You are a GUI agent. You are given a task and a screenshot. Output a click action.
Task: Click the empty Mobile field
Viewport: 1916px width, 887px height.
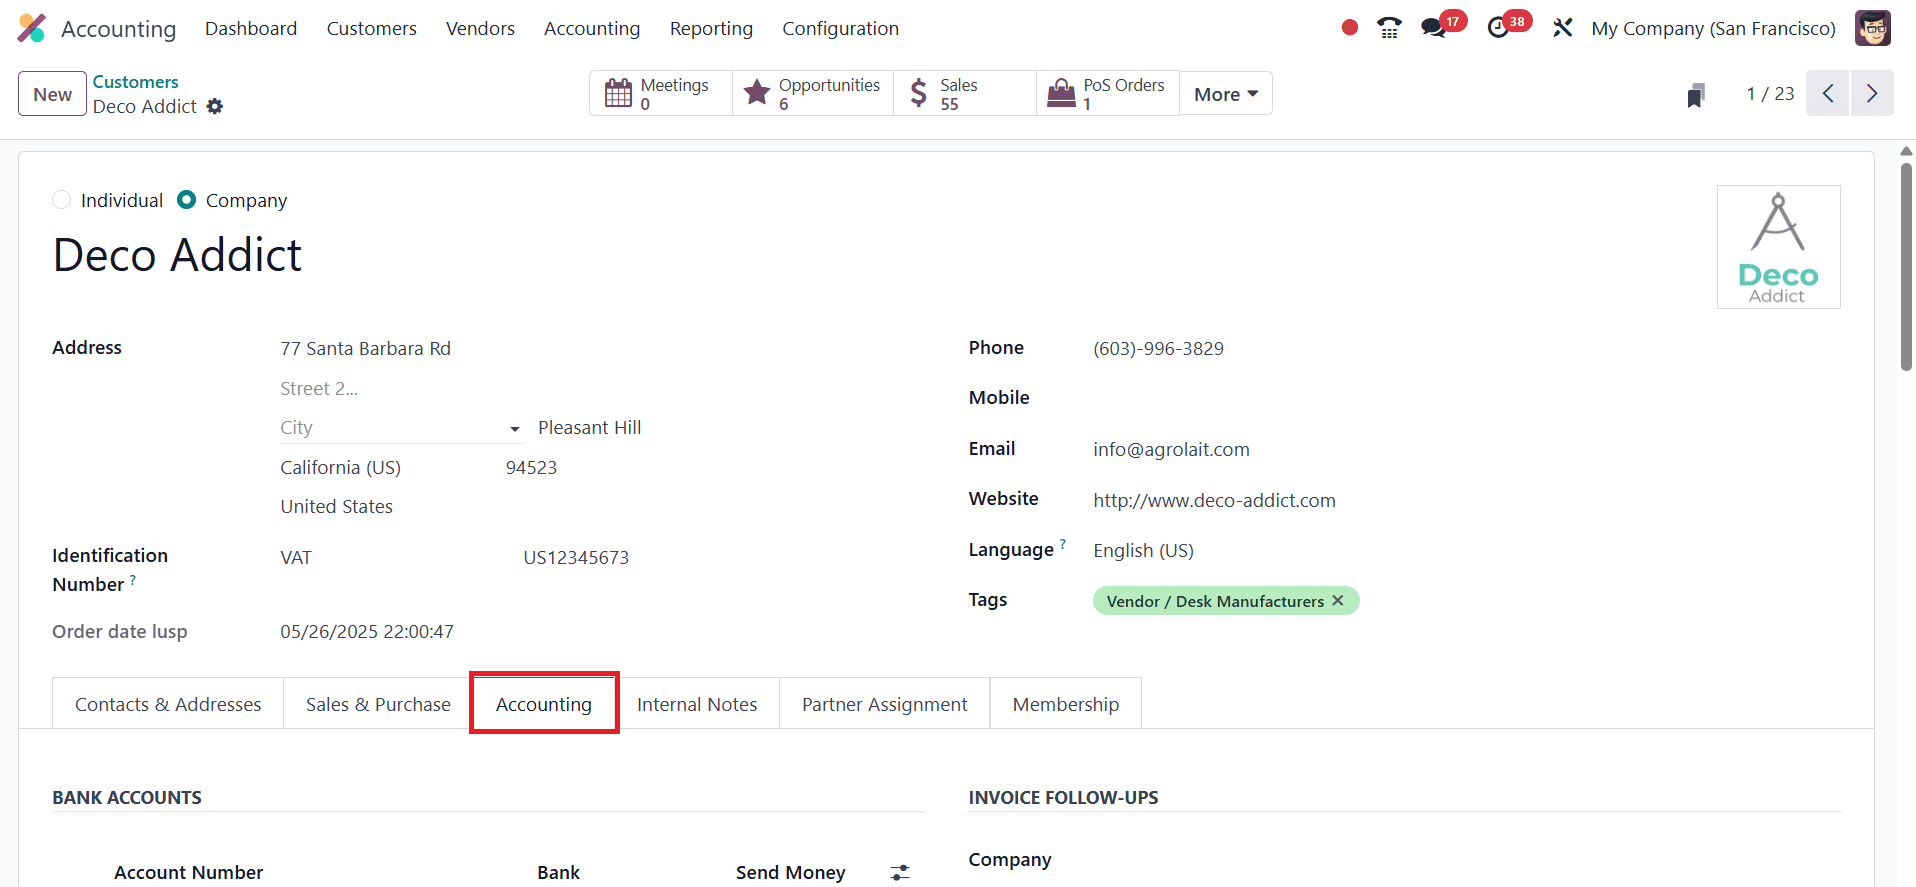[x=1466, y=398]
